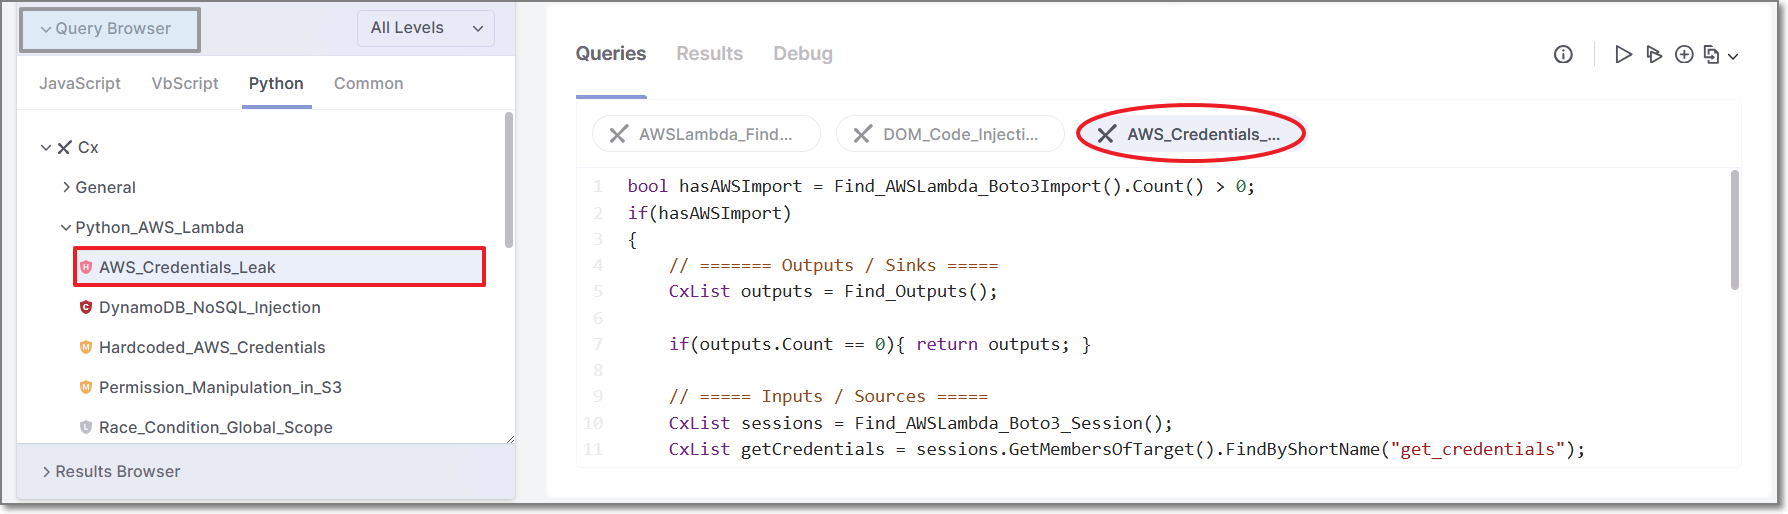
Task: Click shield icon beside DynamoDB_NoSQL_Injection
Action: tap(86, 307)
